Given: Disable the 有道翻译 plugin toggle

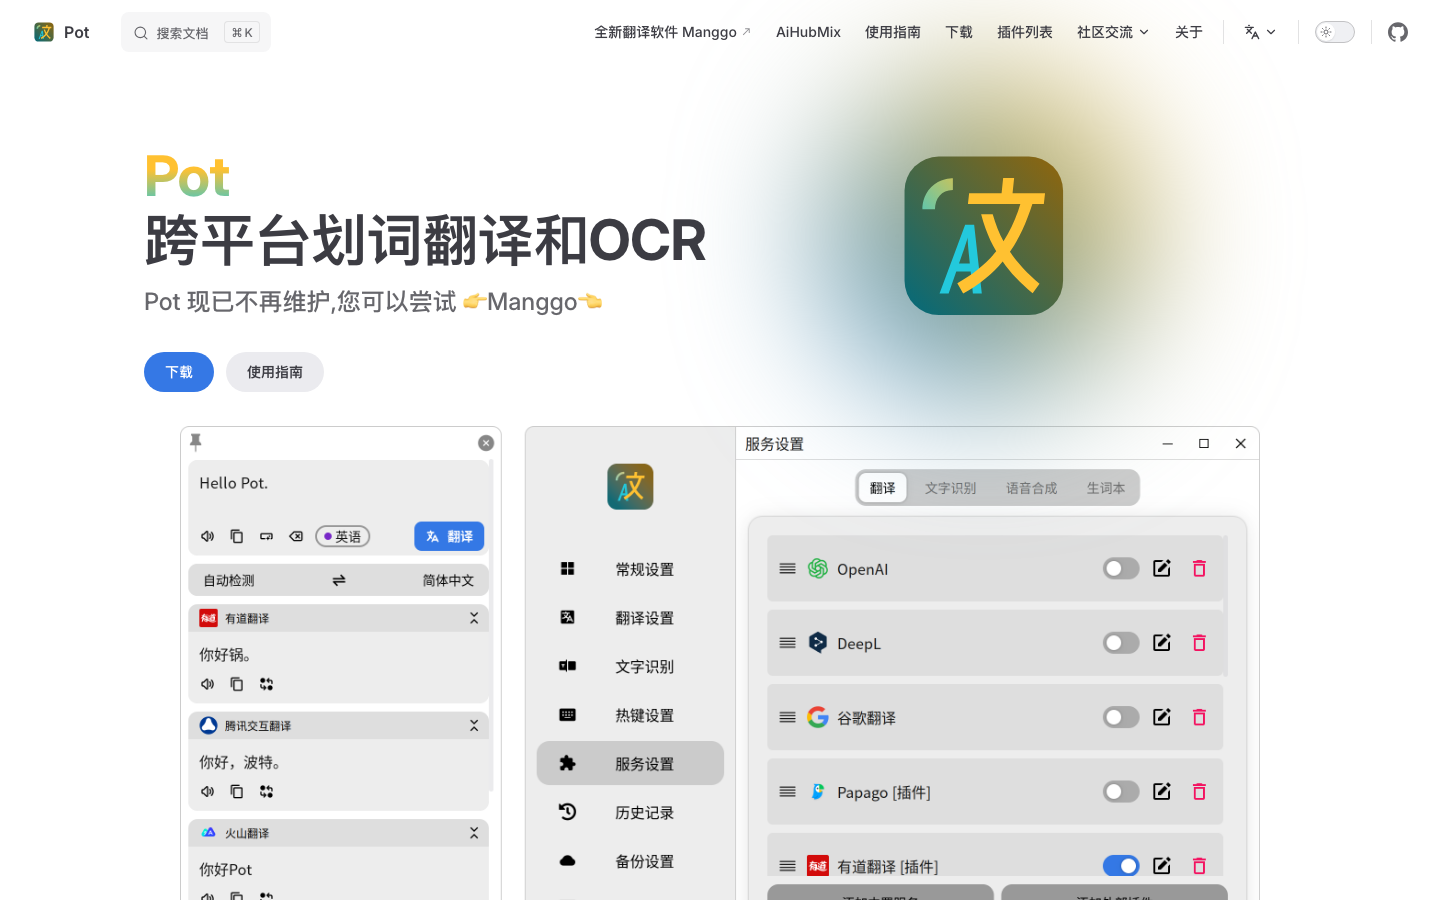Looking at the screenshot, I should coord(1121,866).
